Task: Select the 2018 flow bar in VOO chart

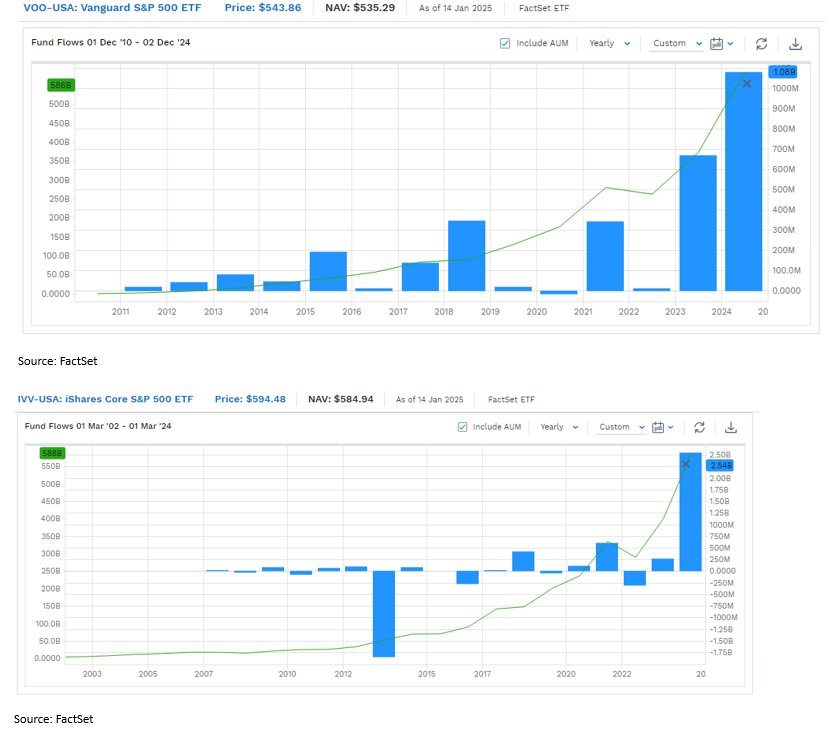Action: tap(466, 256)
